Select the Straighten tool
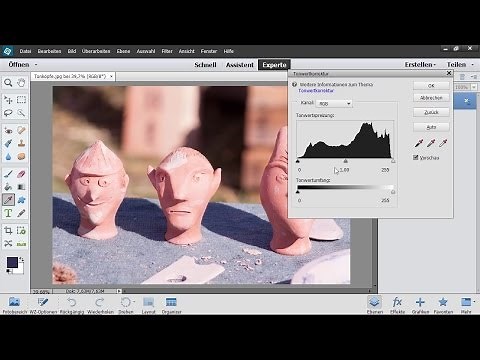480x360 pixels. click(x=21, y=244)
